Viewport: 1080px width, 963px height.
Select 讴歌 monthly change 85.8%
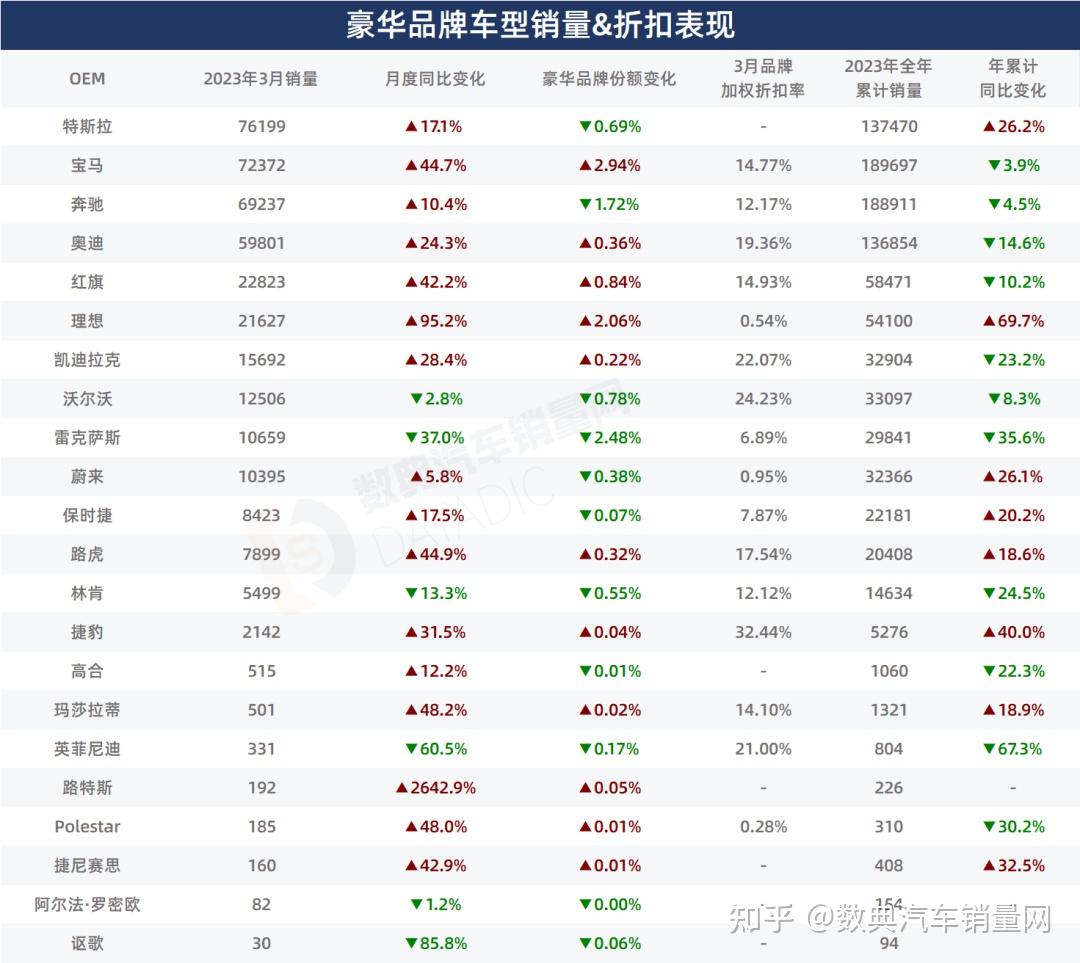coord(435,944)
